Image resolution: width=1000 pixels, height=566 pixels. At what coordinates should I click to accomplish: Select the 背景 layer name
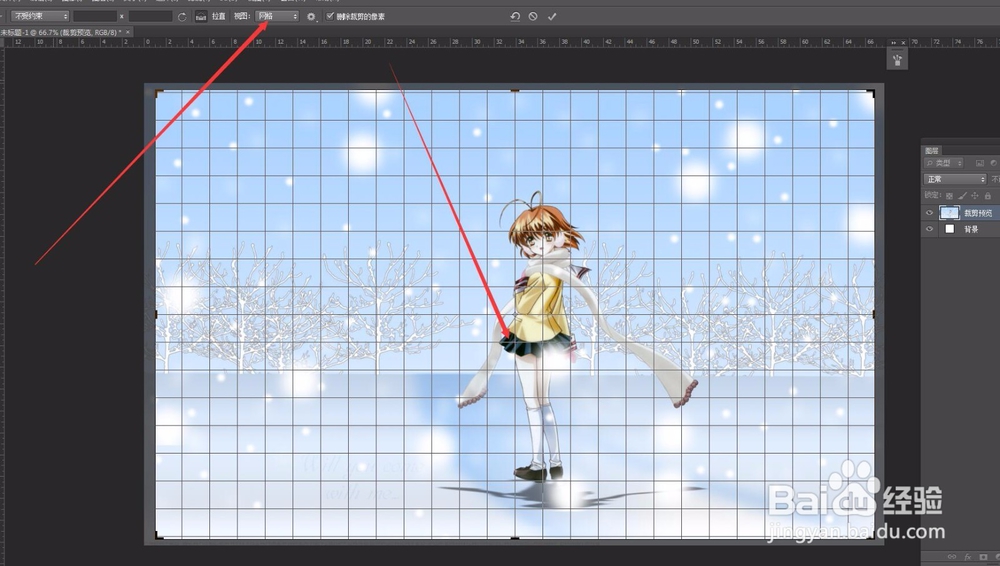click(971, 230)
